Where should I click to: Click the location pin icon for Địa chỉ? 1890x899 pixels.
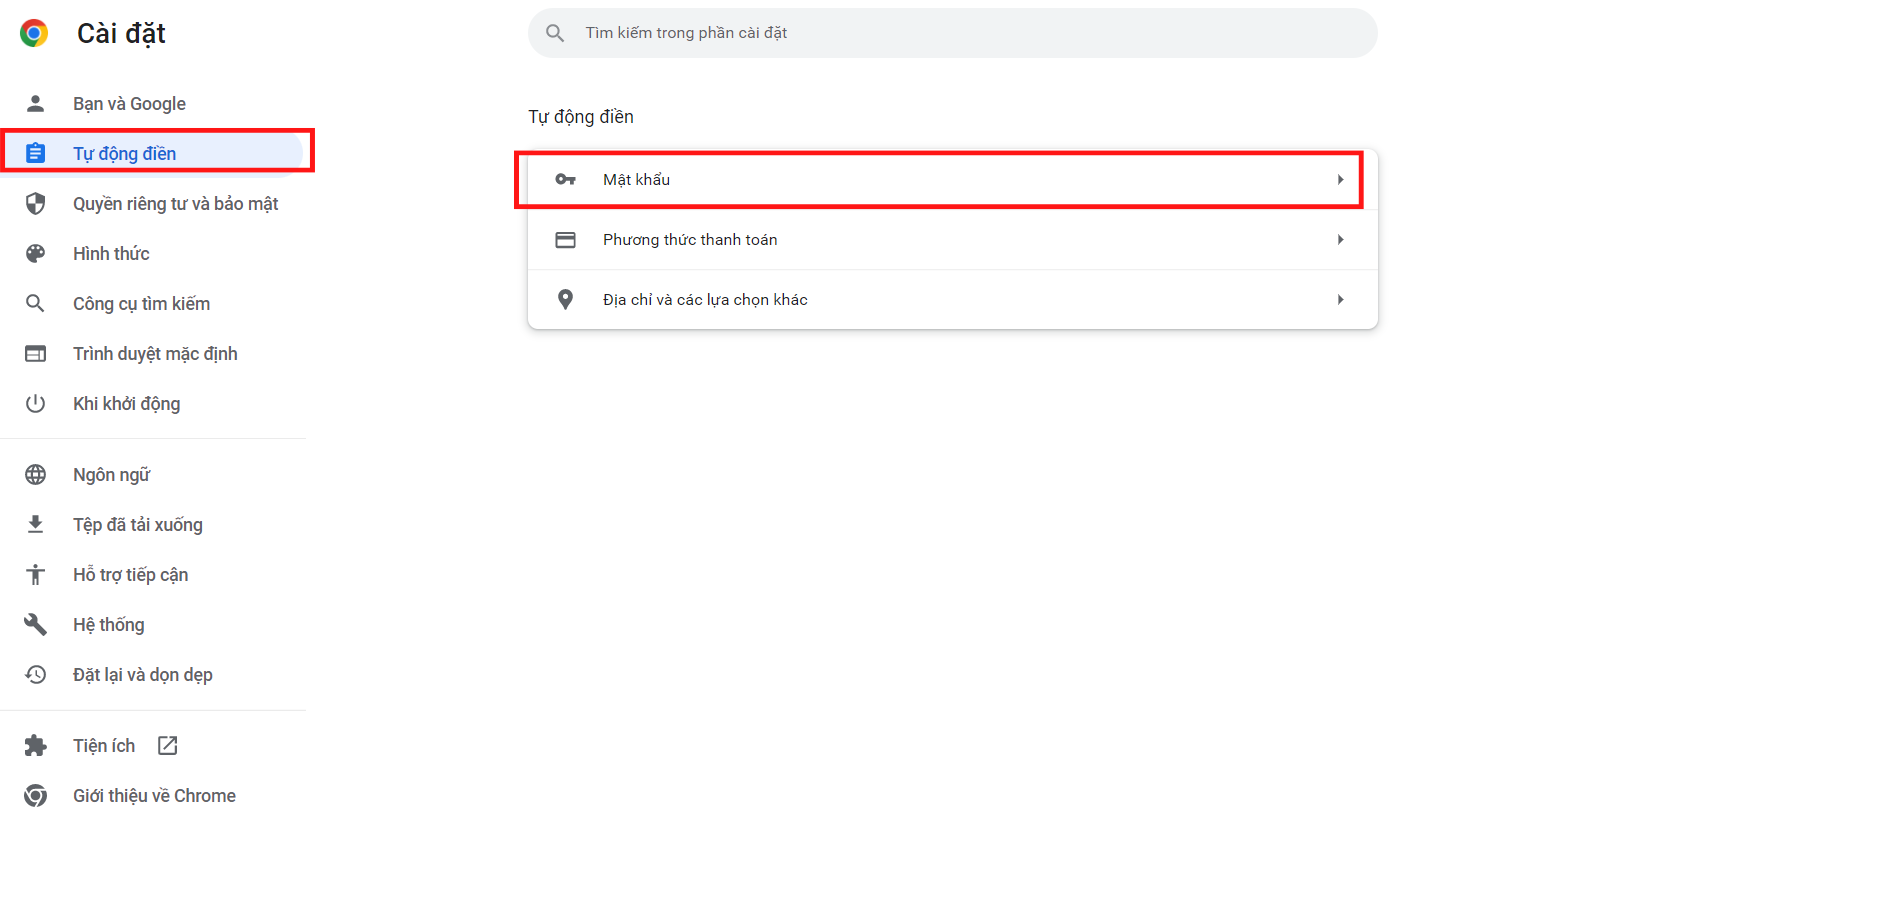point(565,299)
